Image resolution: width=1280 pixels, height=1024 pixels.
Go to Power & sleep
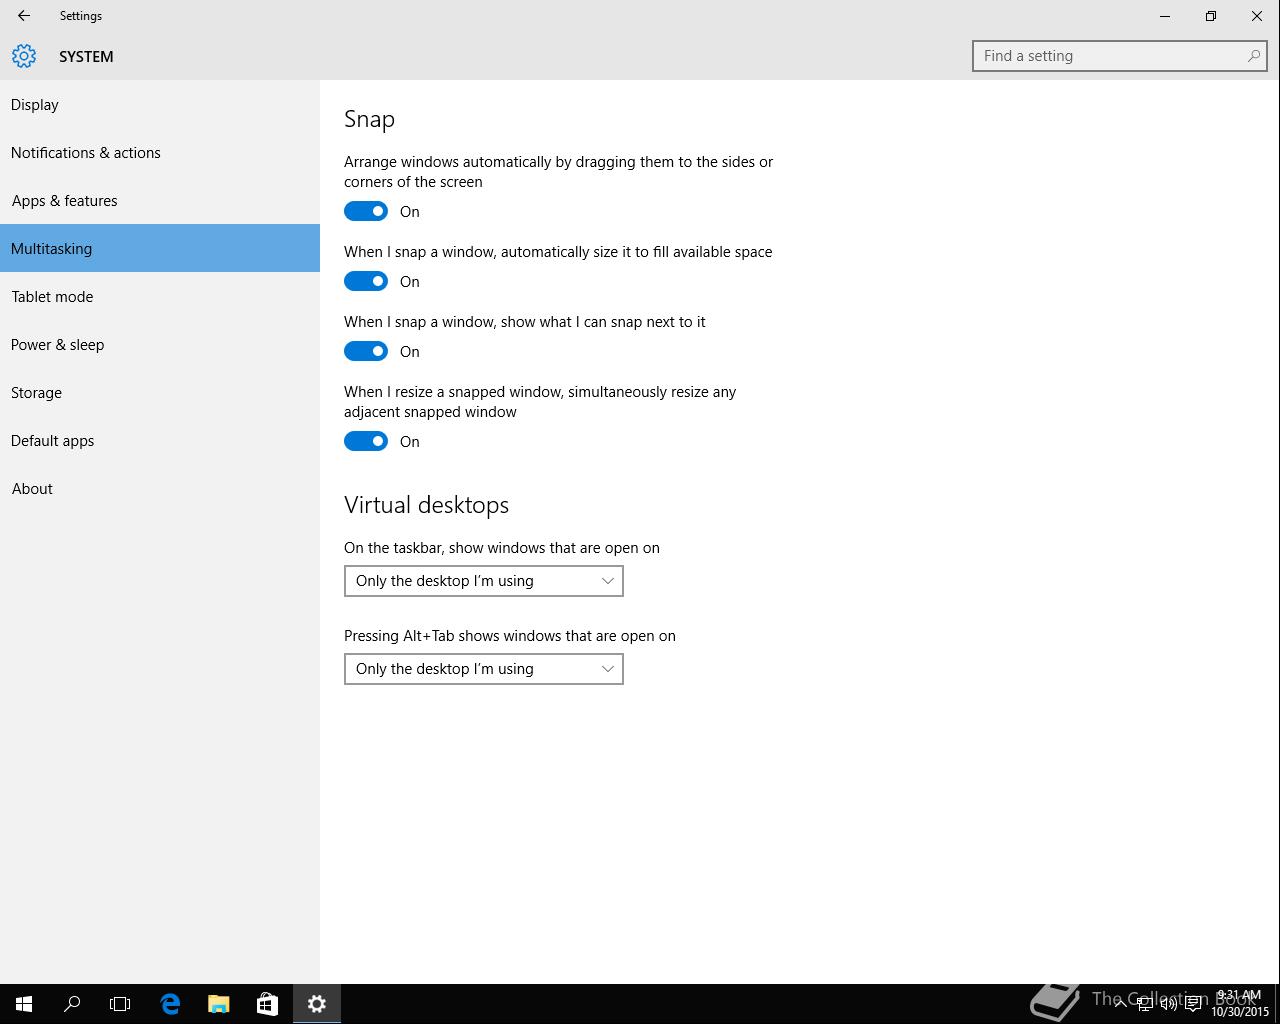point(160,344)
